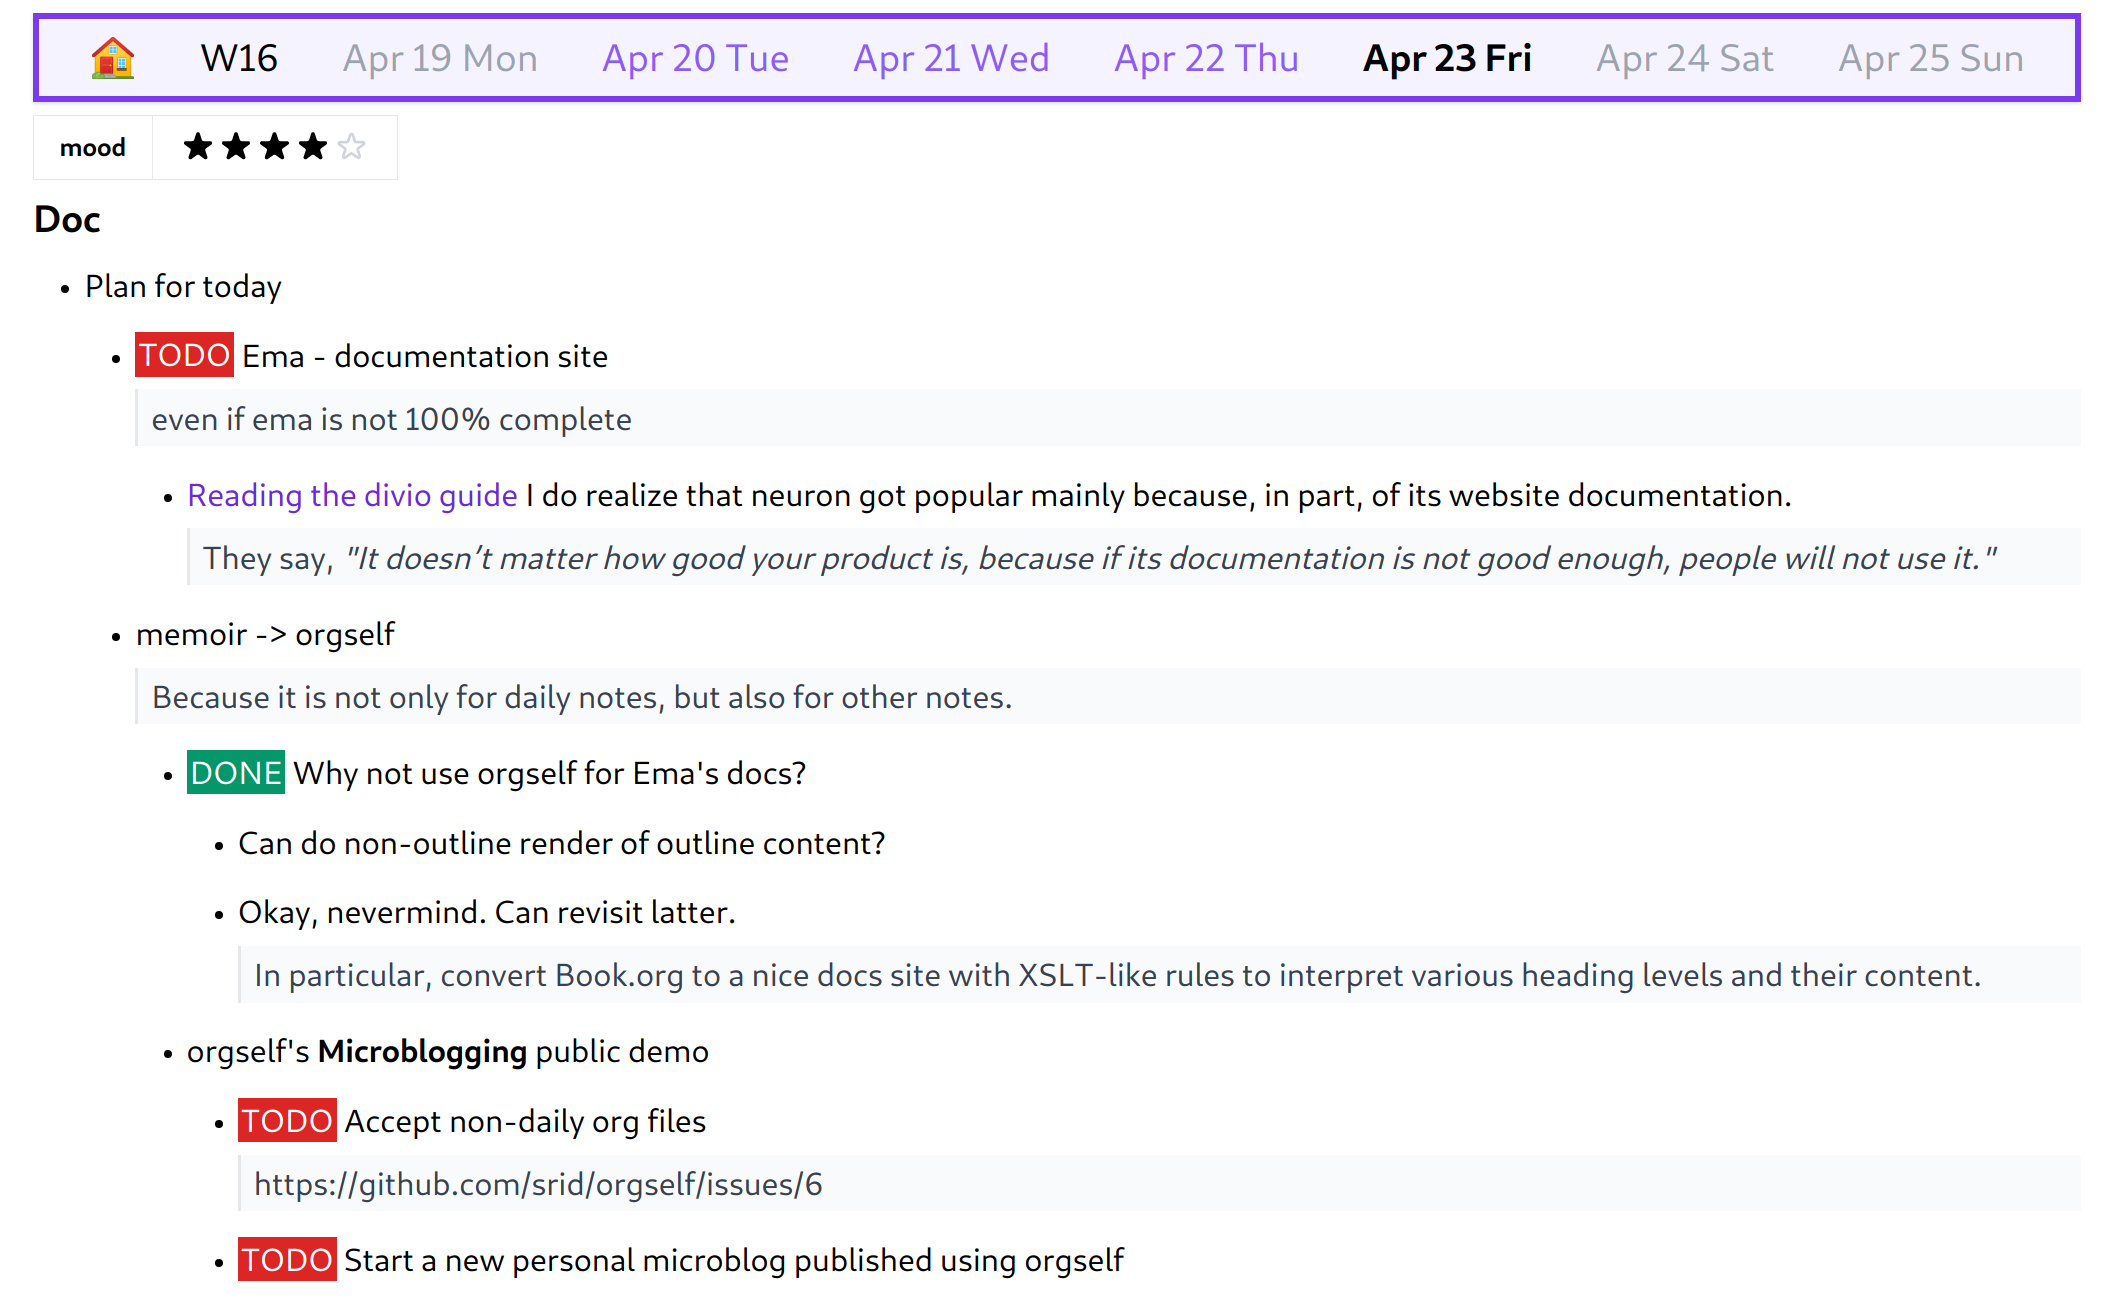Click Apr 25 Sun in navigation

click(1930, 58)
